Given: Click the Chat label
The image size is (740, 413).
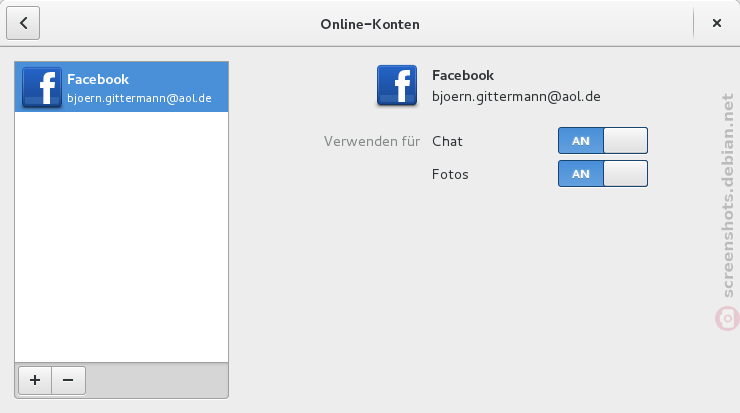Looking at the screenshot, I should (x=447, y=141).
